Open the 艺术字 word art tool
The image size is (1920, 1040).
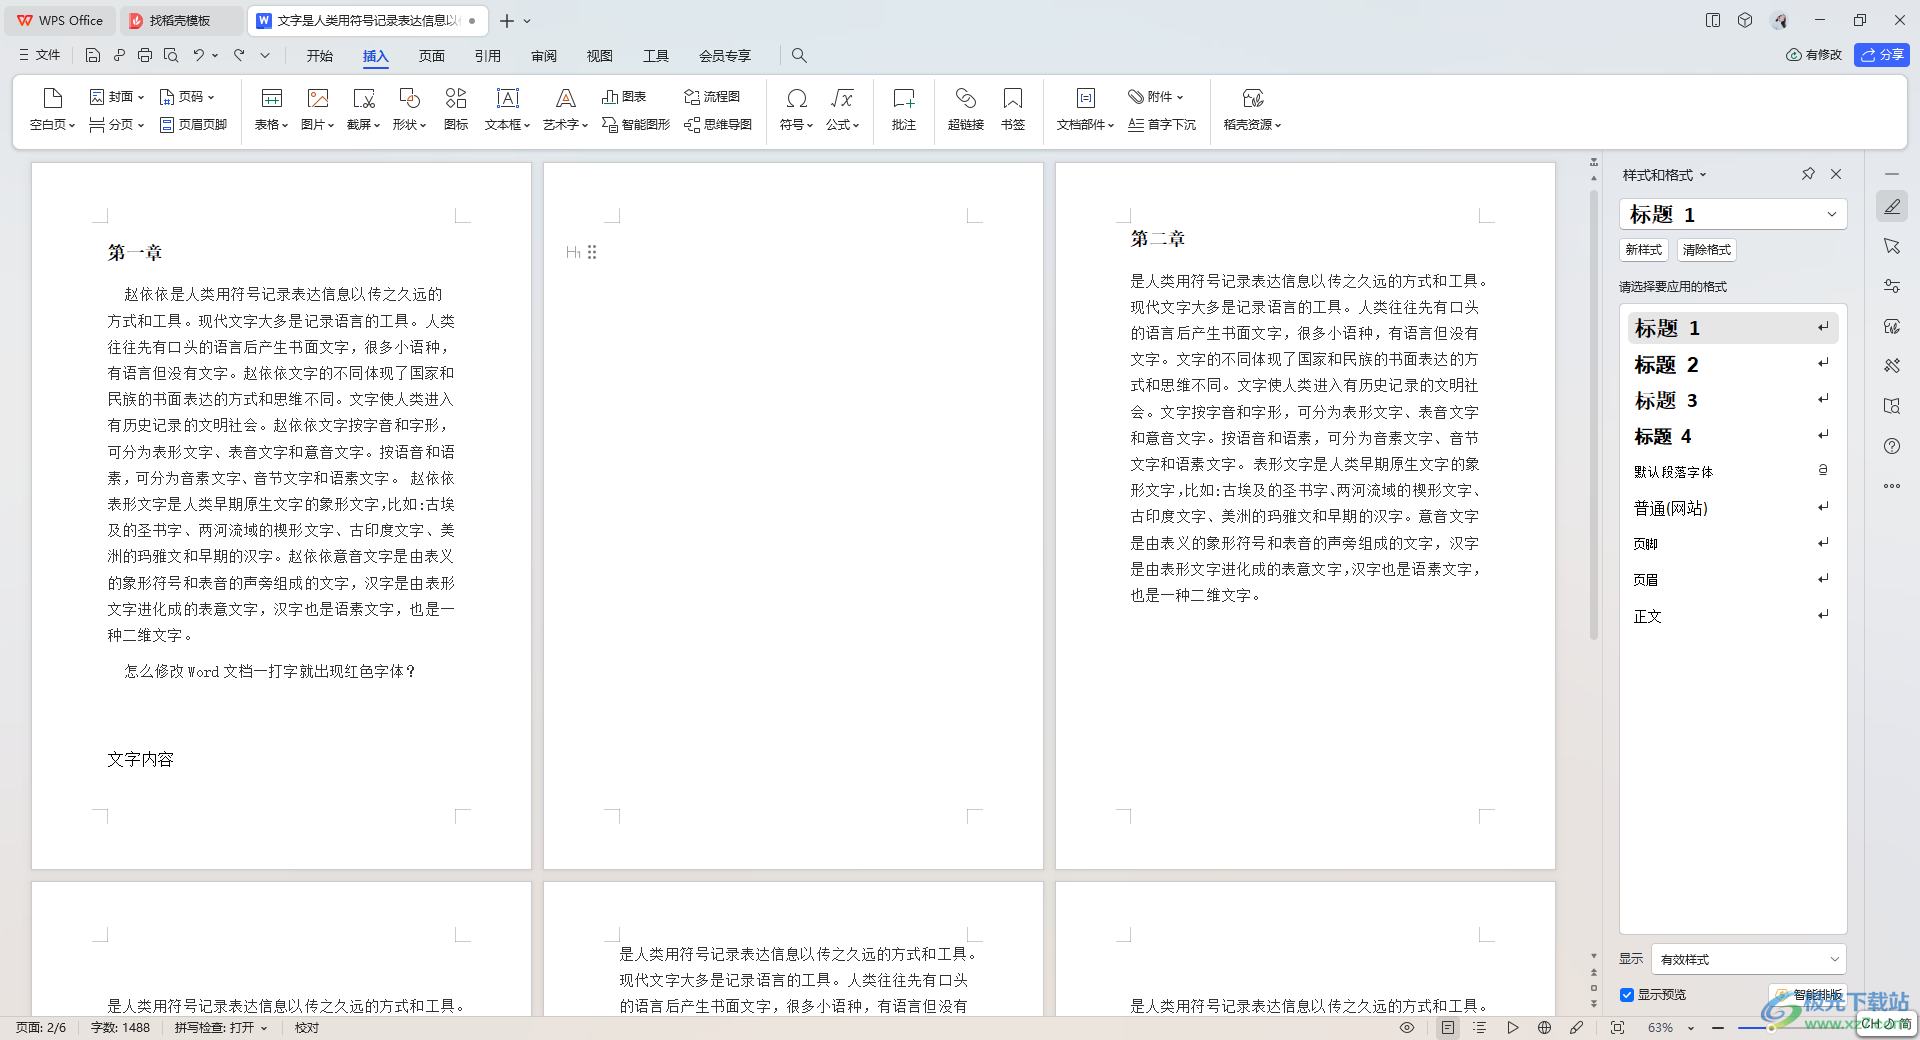(565, 109)
